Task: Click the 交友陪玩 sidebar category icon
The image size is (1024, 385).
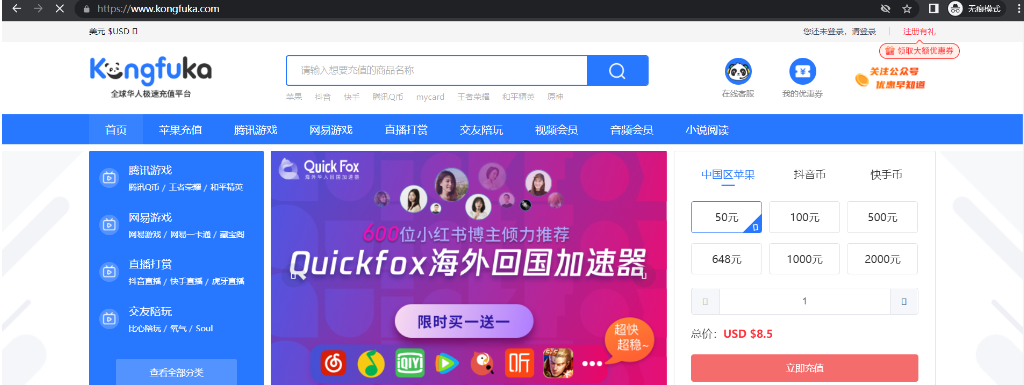Action: (108, 318)
